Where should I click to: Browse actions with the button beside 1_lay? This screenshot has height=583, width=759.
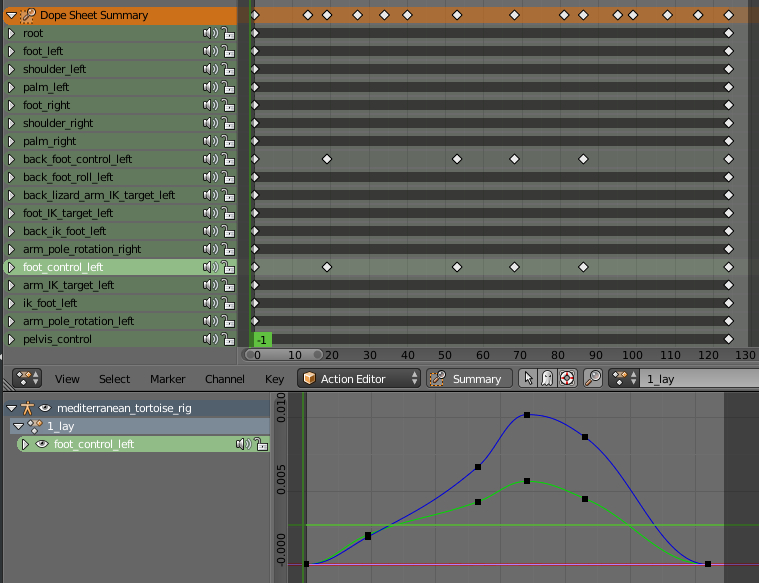624,379
